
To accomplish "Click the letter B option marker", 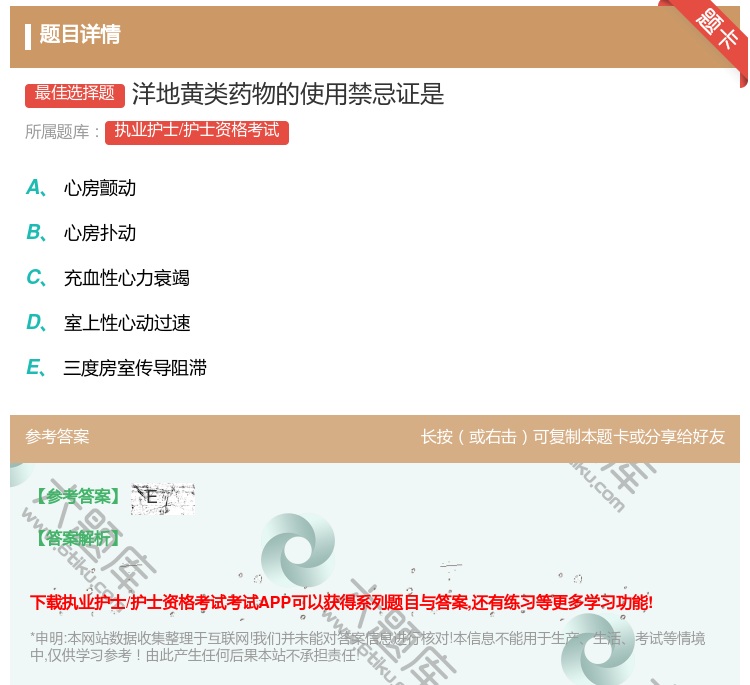I will [36, 233].
